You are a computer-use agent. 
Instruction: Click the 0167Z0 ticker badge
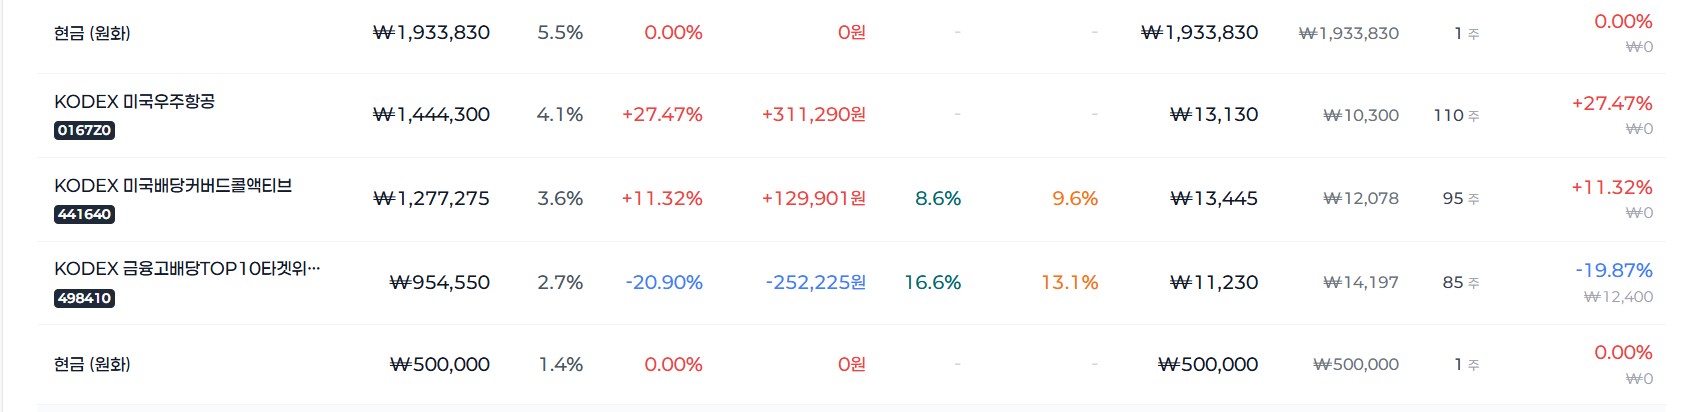click(x=84, y=130)
